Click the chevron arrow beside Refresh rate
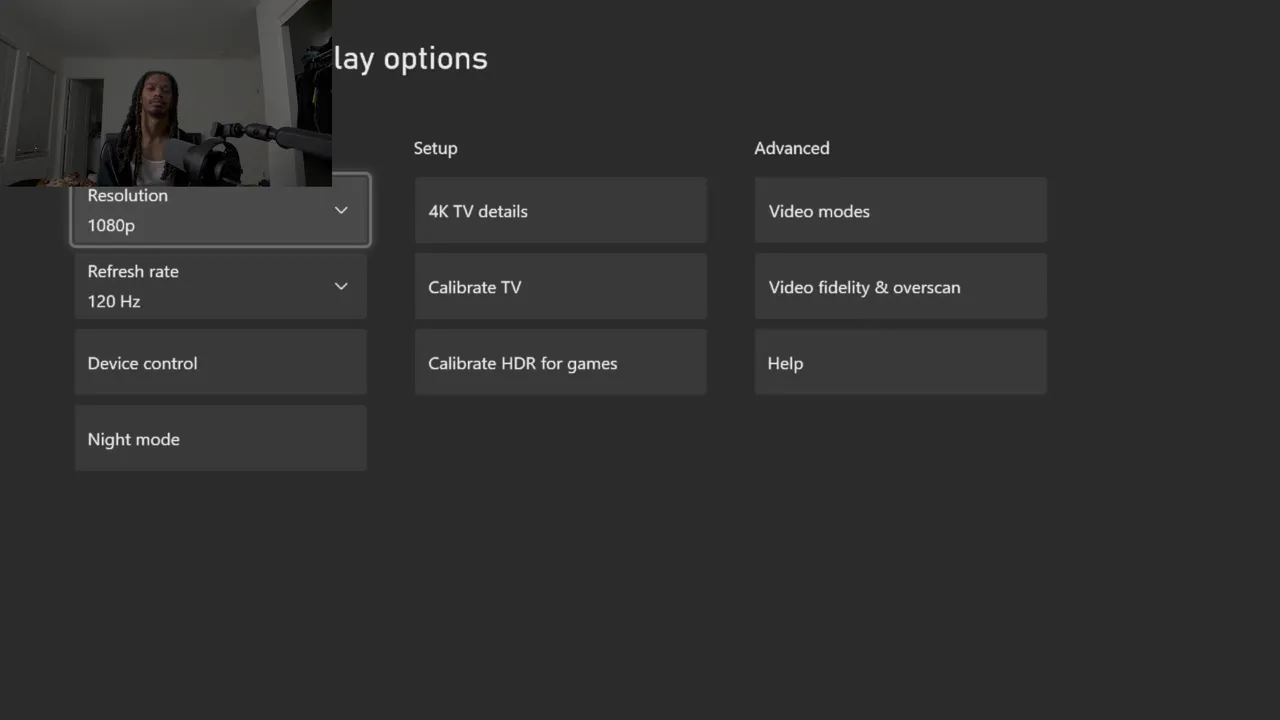 (341, 286)
